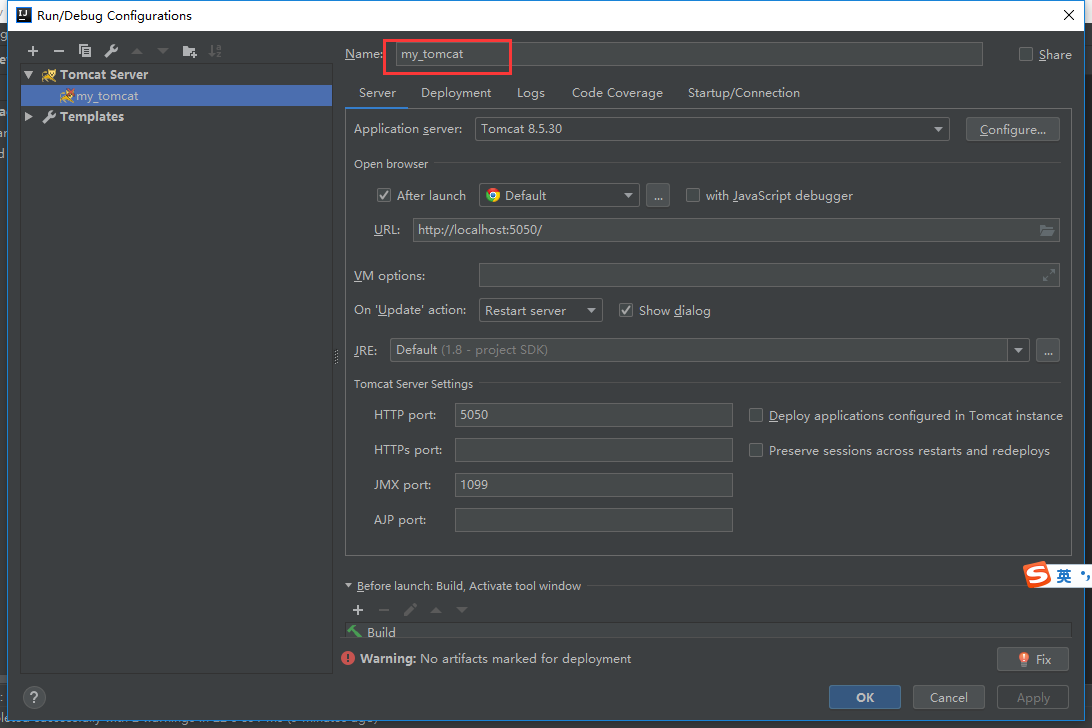Edit templates via wrench icon

click(x=111, y=51)
